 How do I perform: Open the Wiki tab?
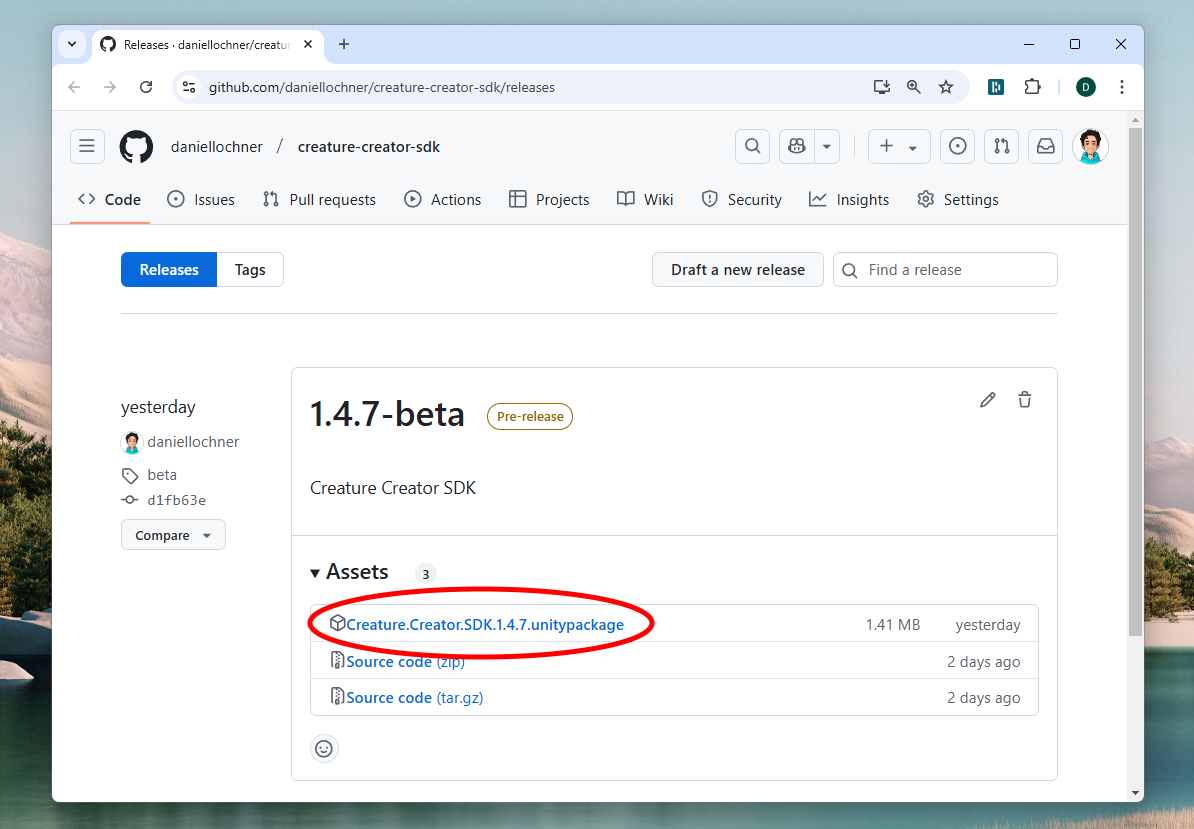click(x=645, y=199)
